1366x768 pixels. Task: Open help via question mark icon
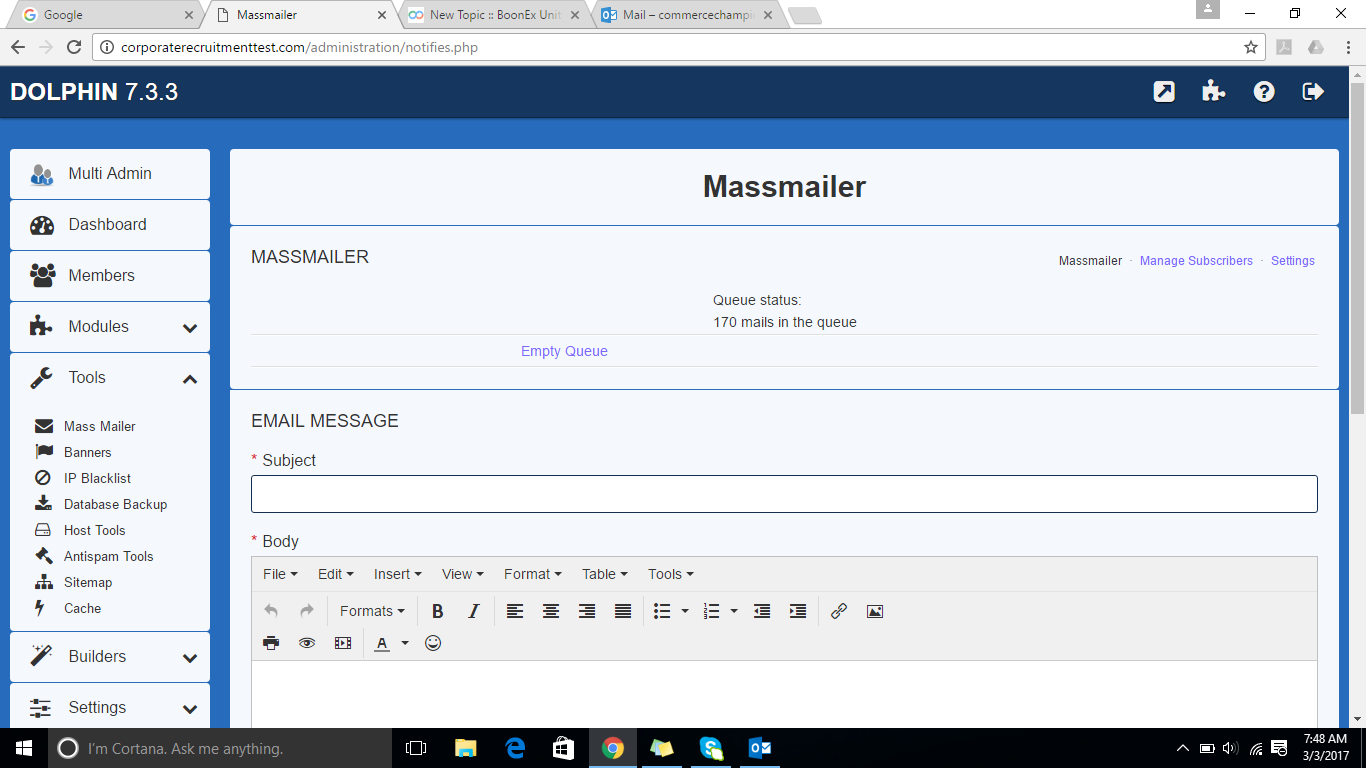click(1264, 92)
